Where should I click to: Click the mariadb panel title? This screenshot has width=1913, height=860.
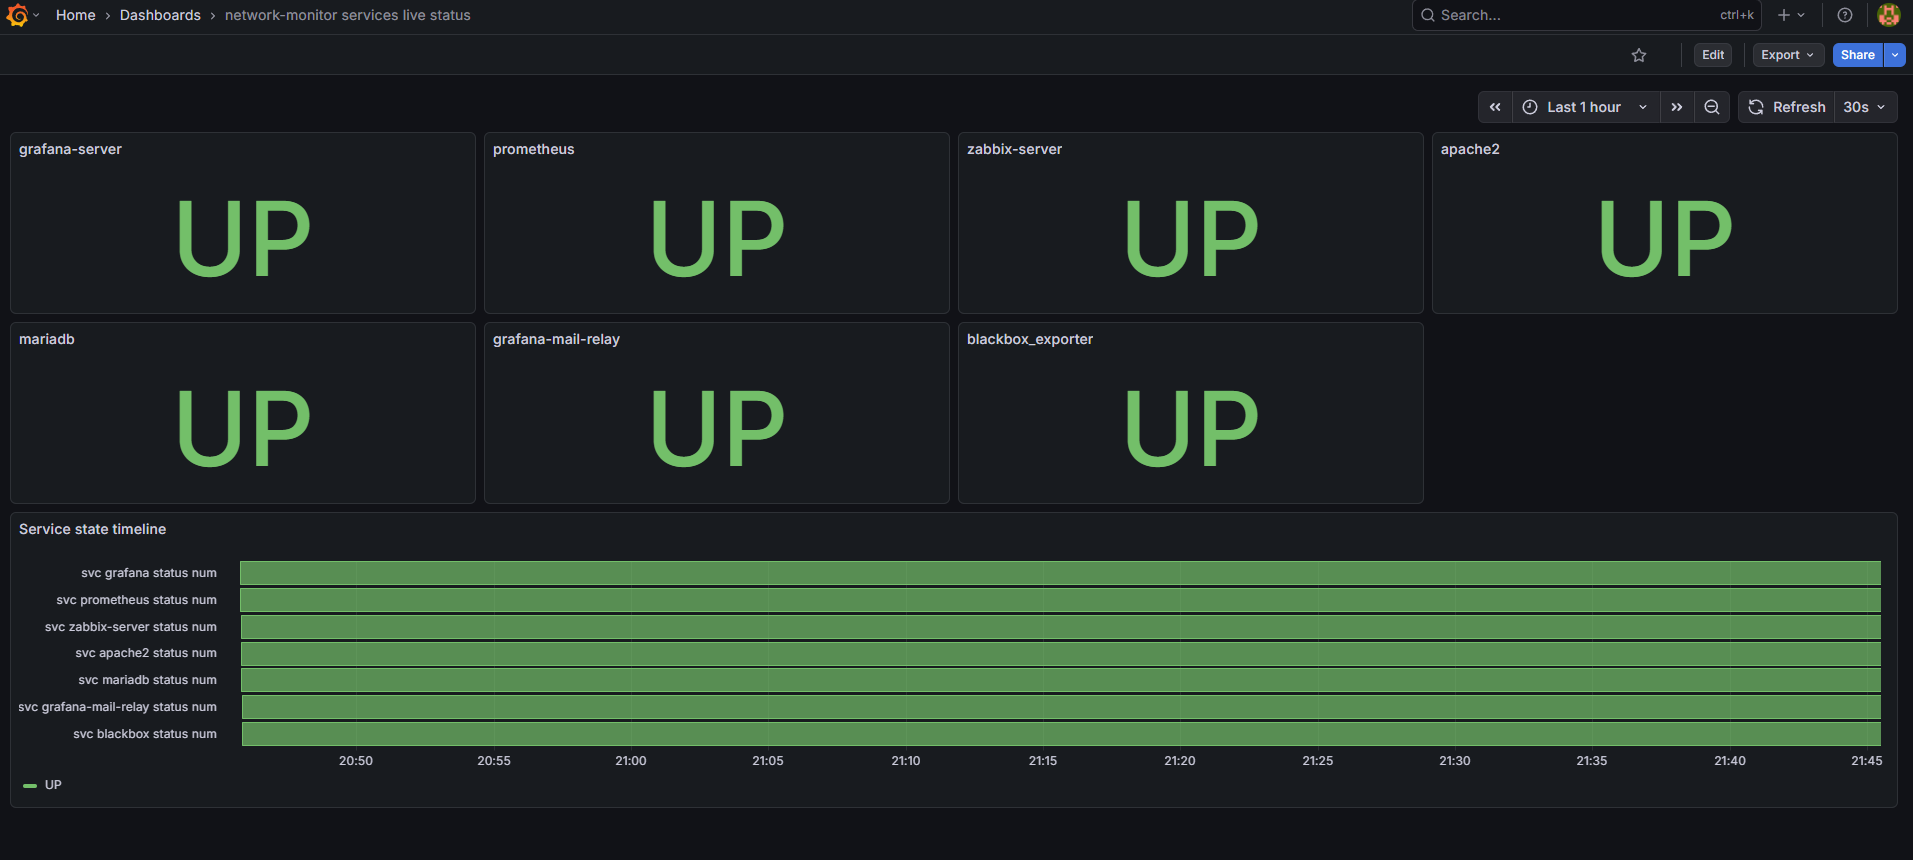pyautogui.click(x=47, y=339)
